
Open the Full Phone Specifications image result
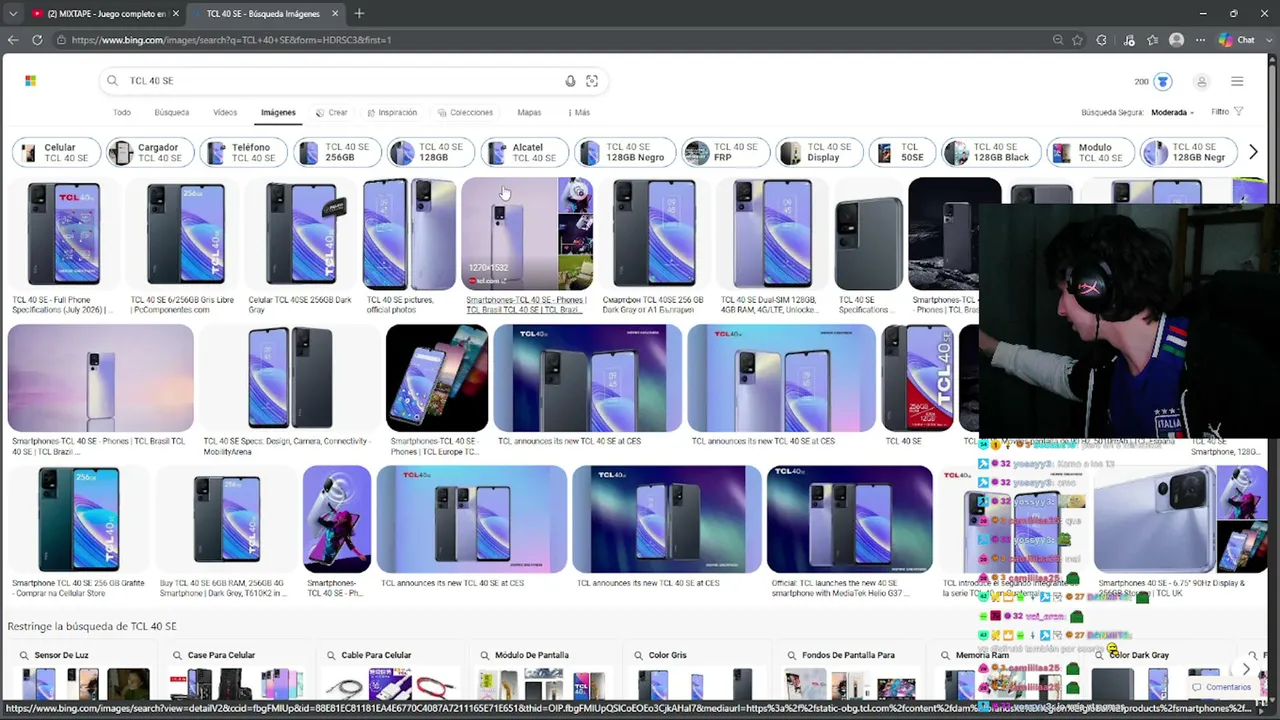pos(64,234)
